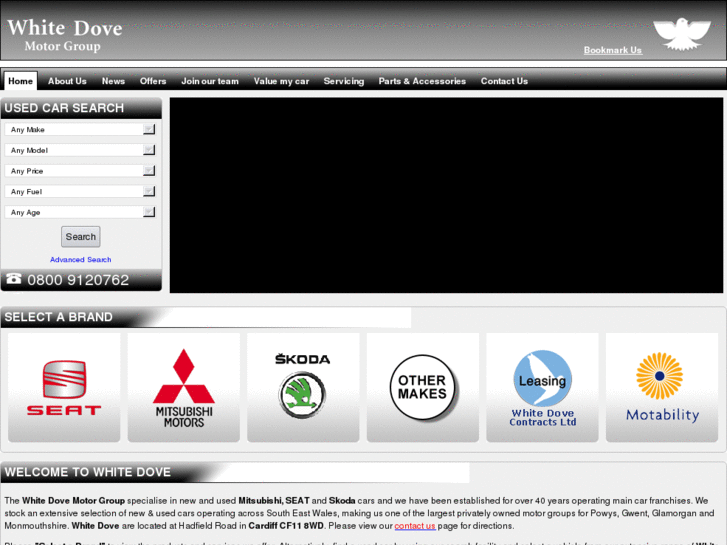Open Parts & Accessories menu item
Viewport: 727px width, 545px height.
coord(422,81)
